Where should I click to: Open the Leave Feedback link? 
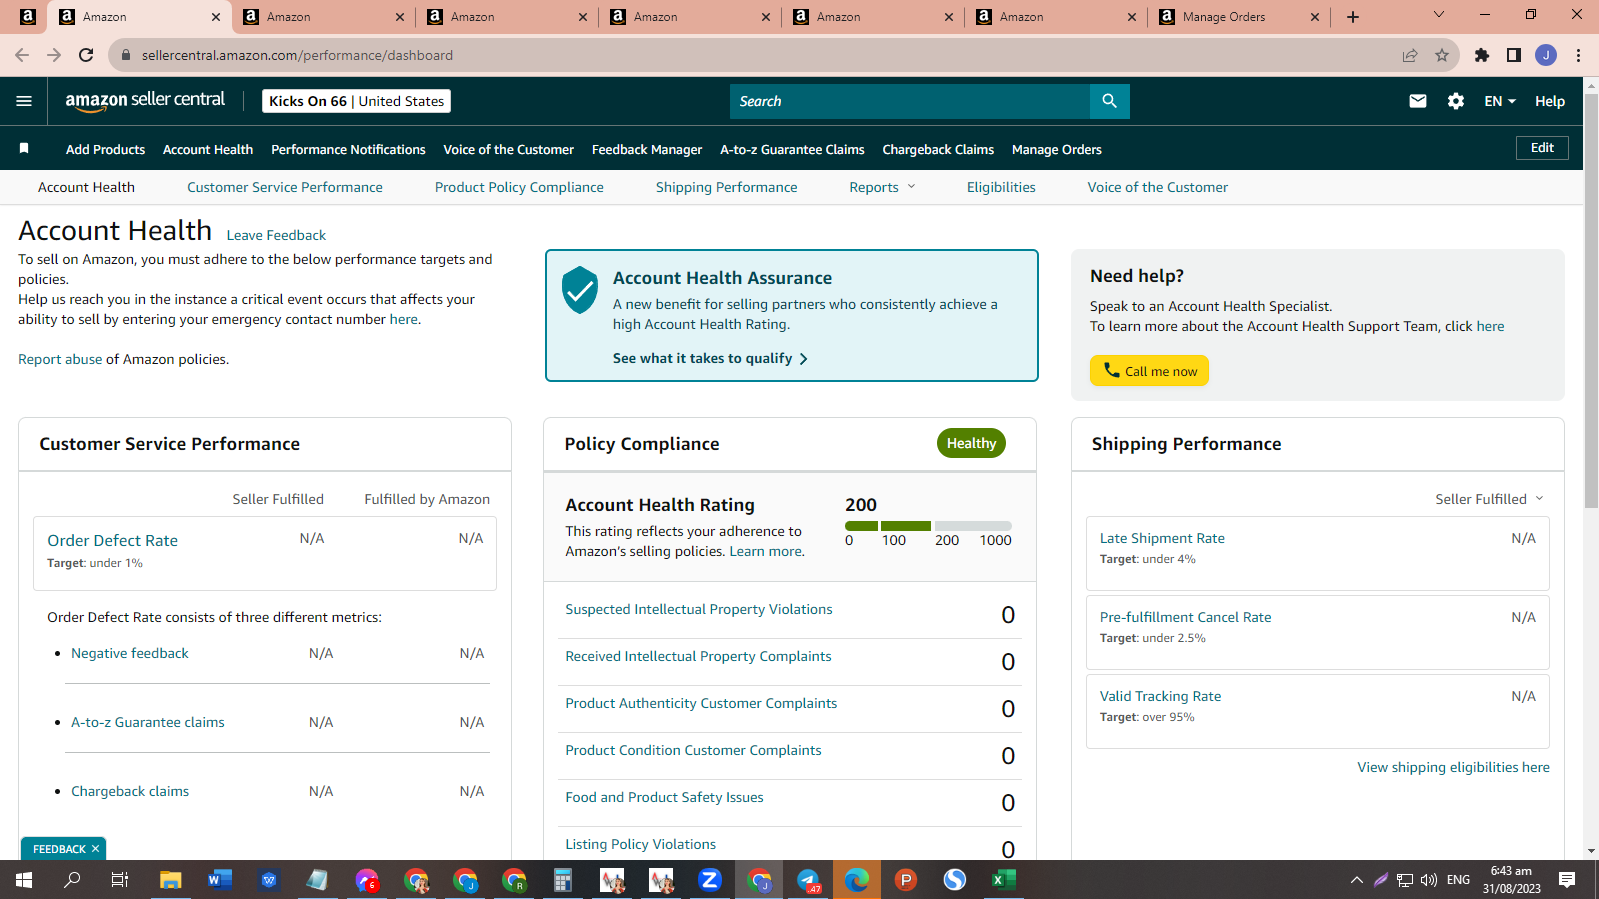pos(276,235)
